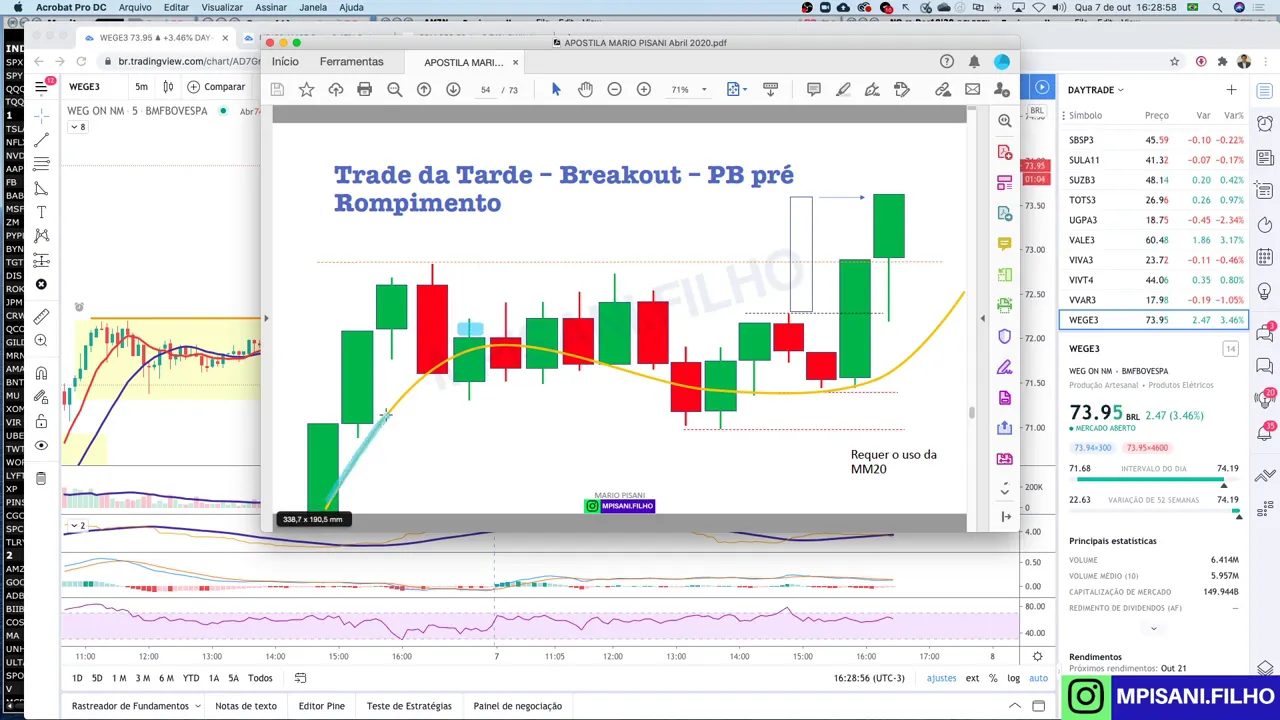Select the Todos time range
Image resolution: width=1280 pixels, height=720 pixels.
[x=260, y=678]
